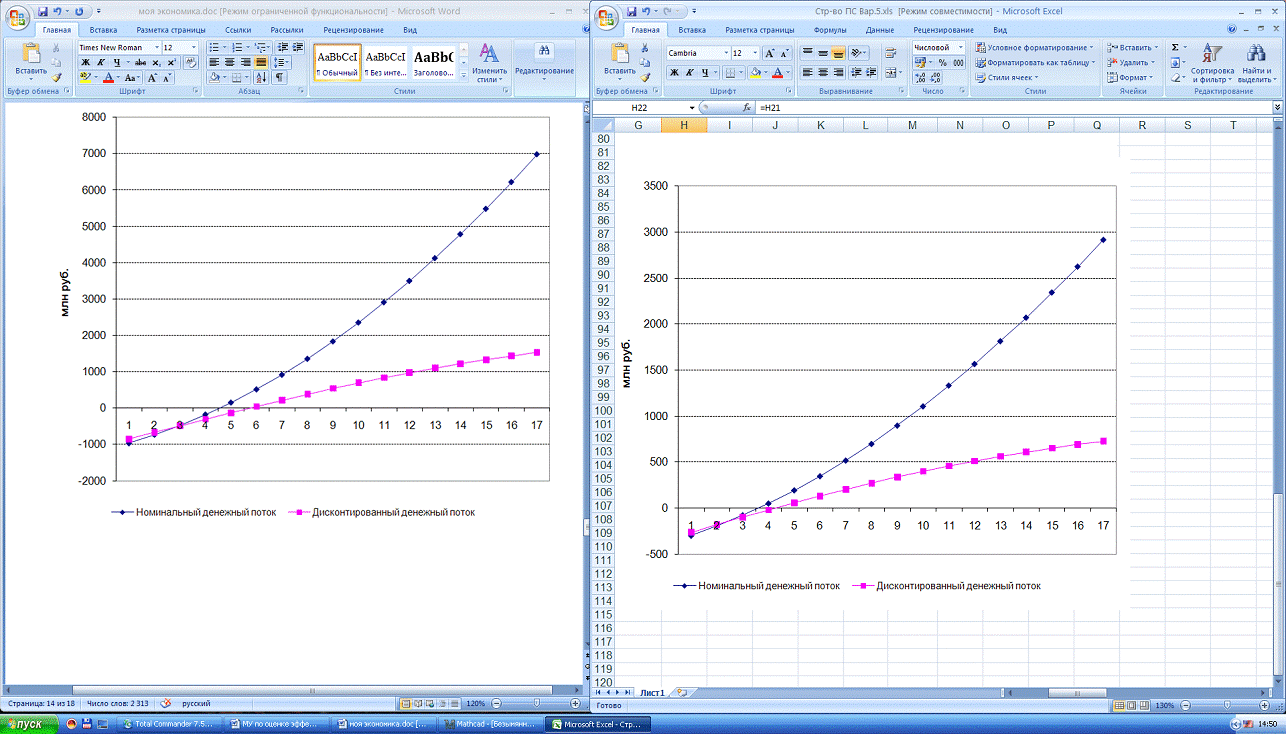The image size is (1286, 734).
Task: Click the Save icon in Word quick access toolbar
Action: pyautogui.click(x=43, y=11)
